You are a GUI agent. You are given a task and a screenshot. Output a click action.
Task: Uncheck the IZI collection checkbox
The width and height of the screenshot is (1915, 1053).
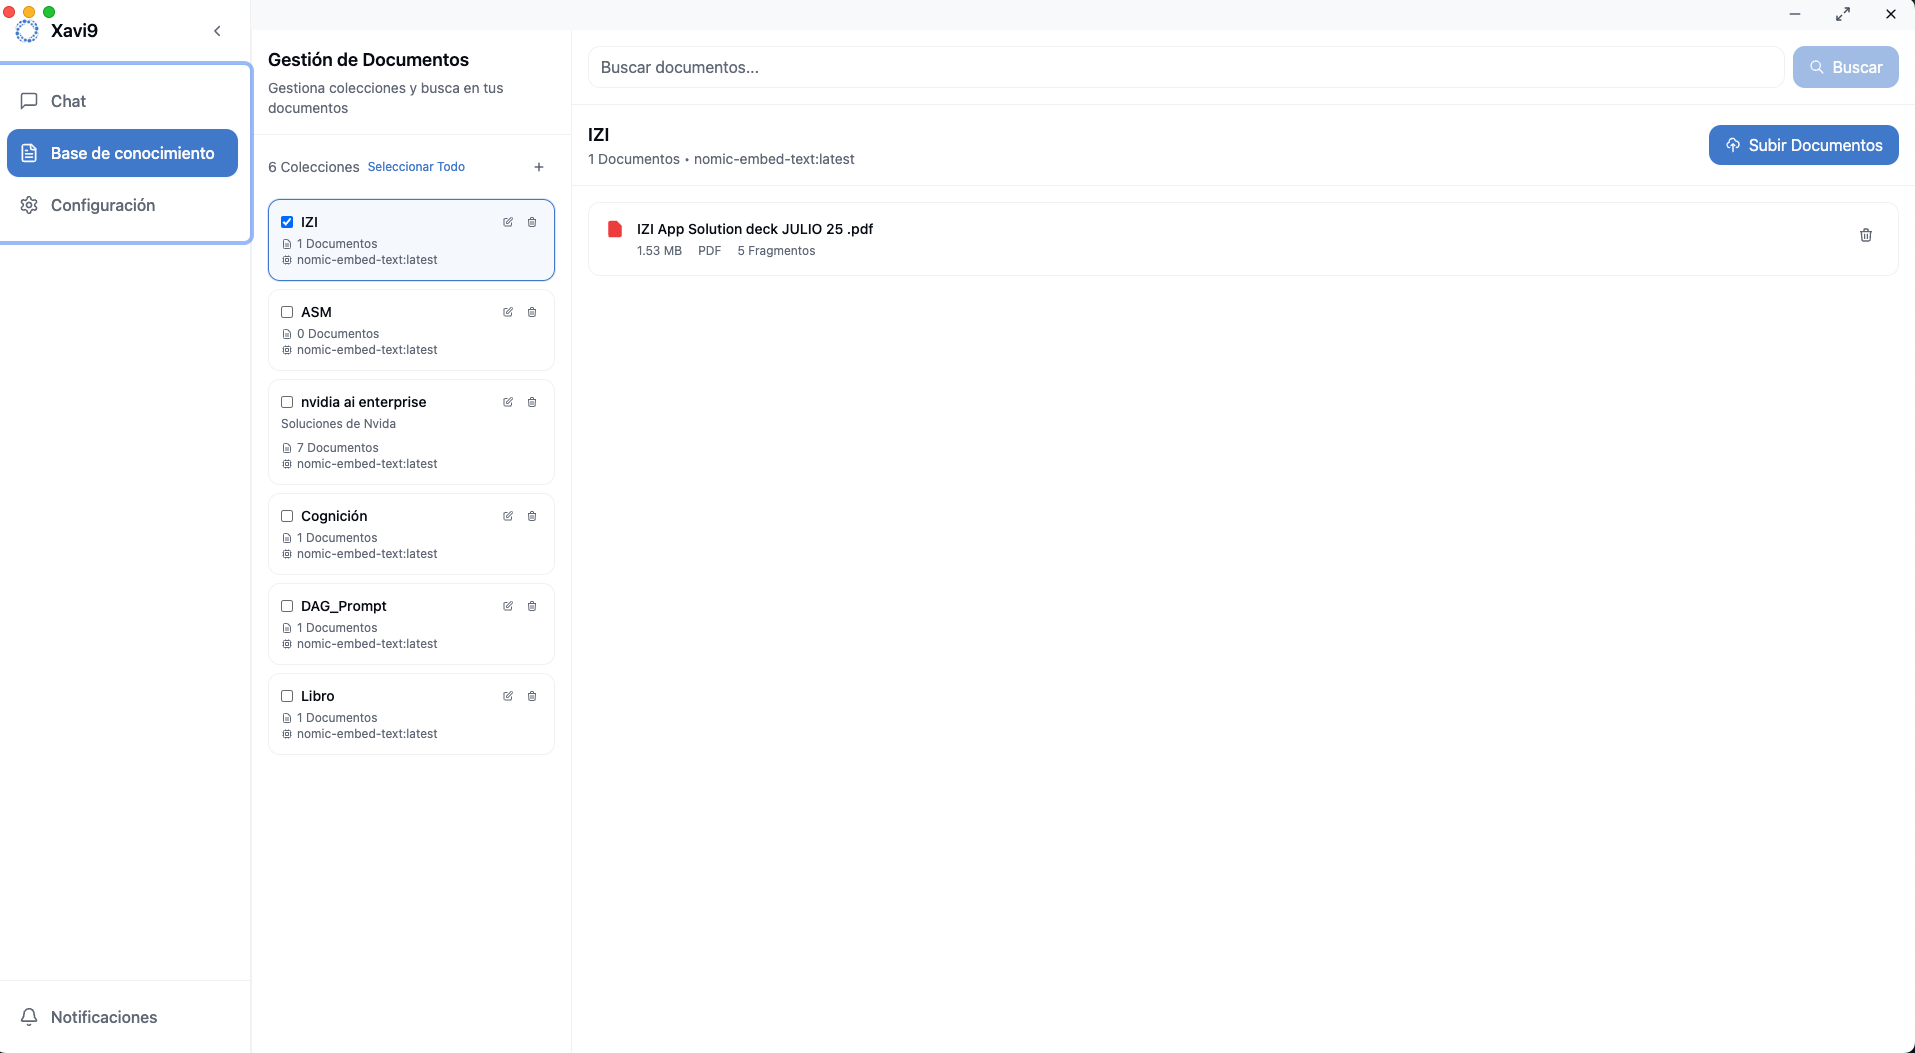click(x=287, y=222)
